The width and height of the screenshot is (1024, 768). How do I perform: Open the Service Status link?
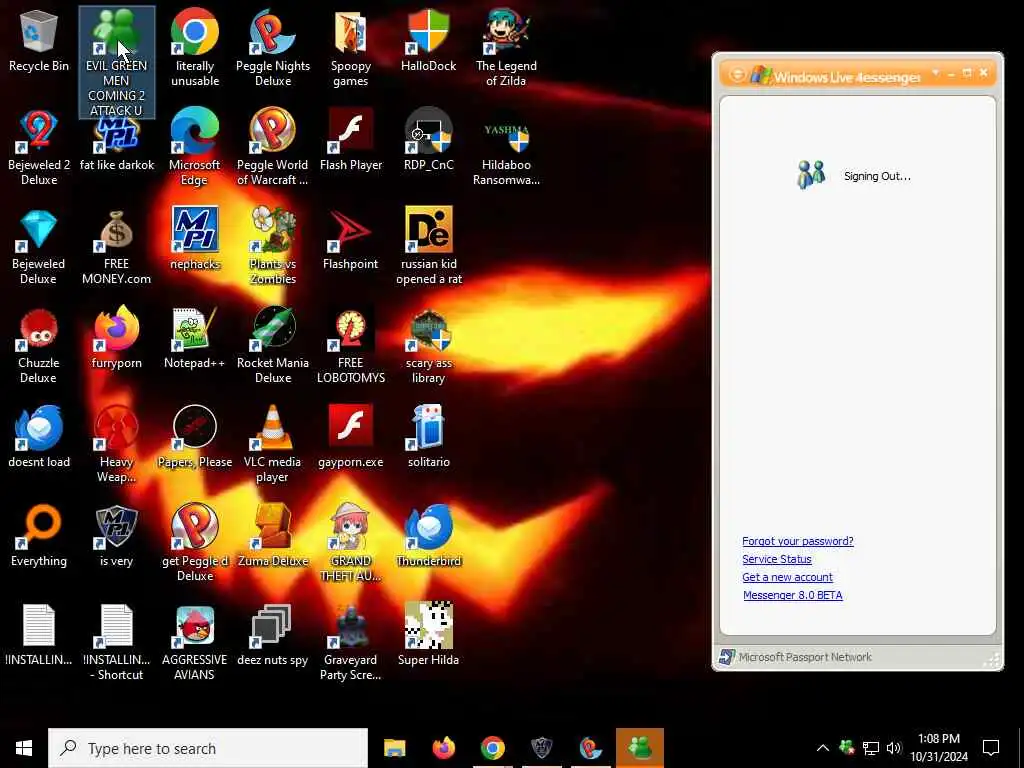point(776,559)
